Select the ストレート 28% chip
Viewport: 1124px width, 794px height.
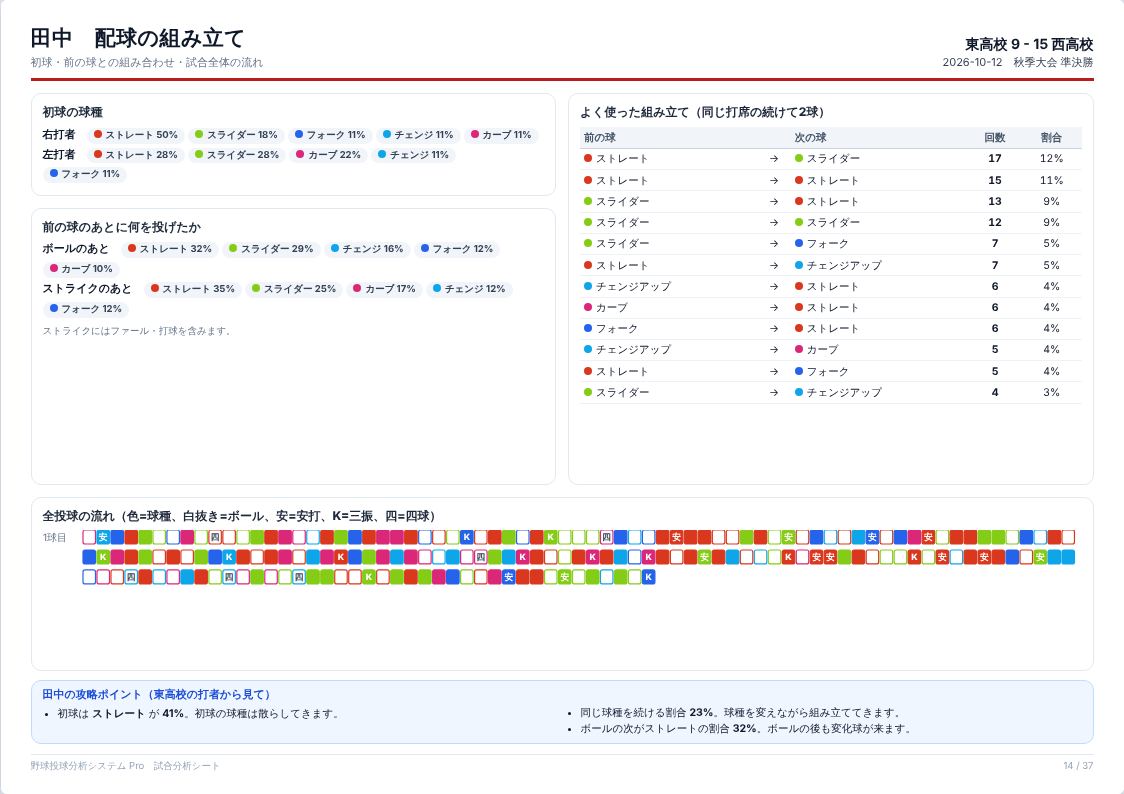tap(135, 155)
